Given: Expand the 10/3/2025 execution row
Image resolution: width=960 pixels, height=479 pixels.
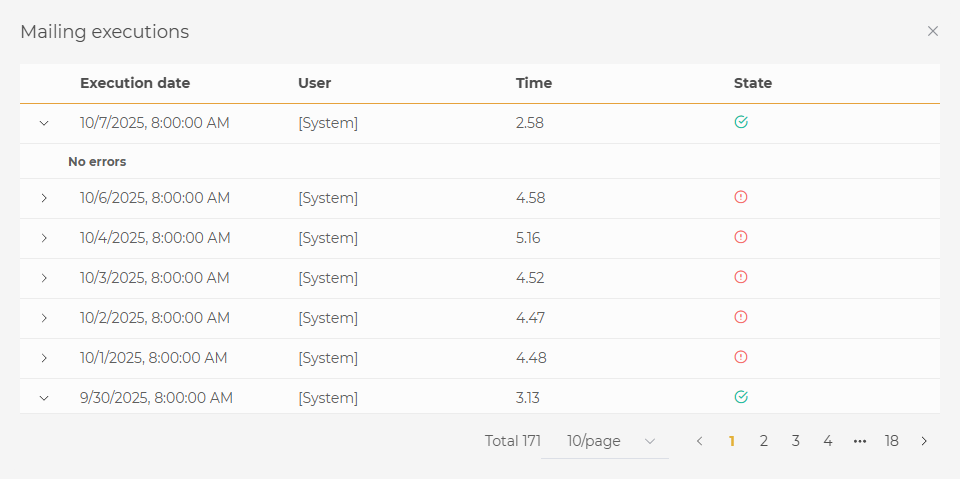Looking at the screenshot, I should click(x=44, y=278).
